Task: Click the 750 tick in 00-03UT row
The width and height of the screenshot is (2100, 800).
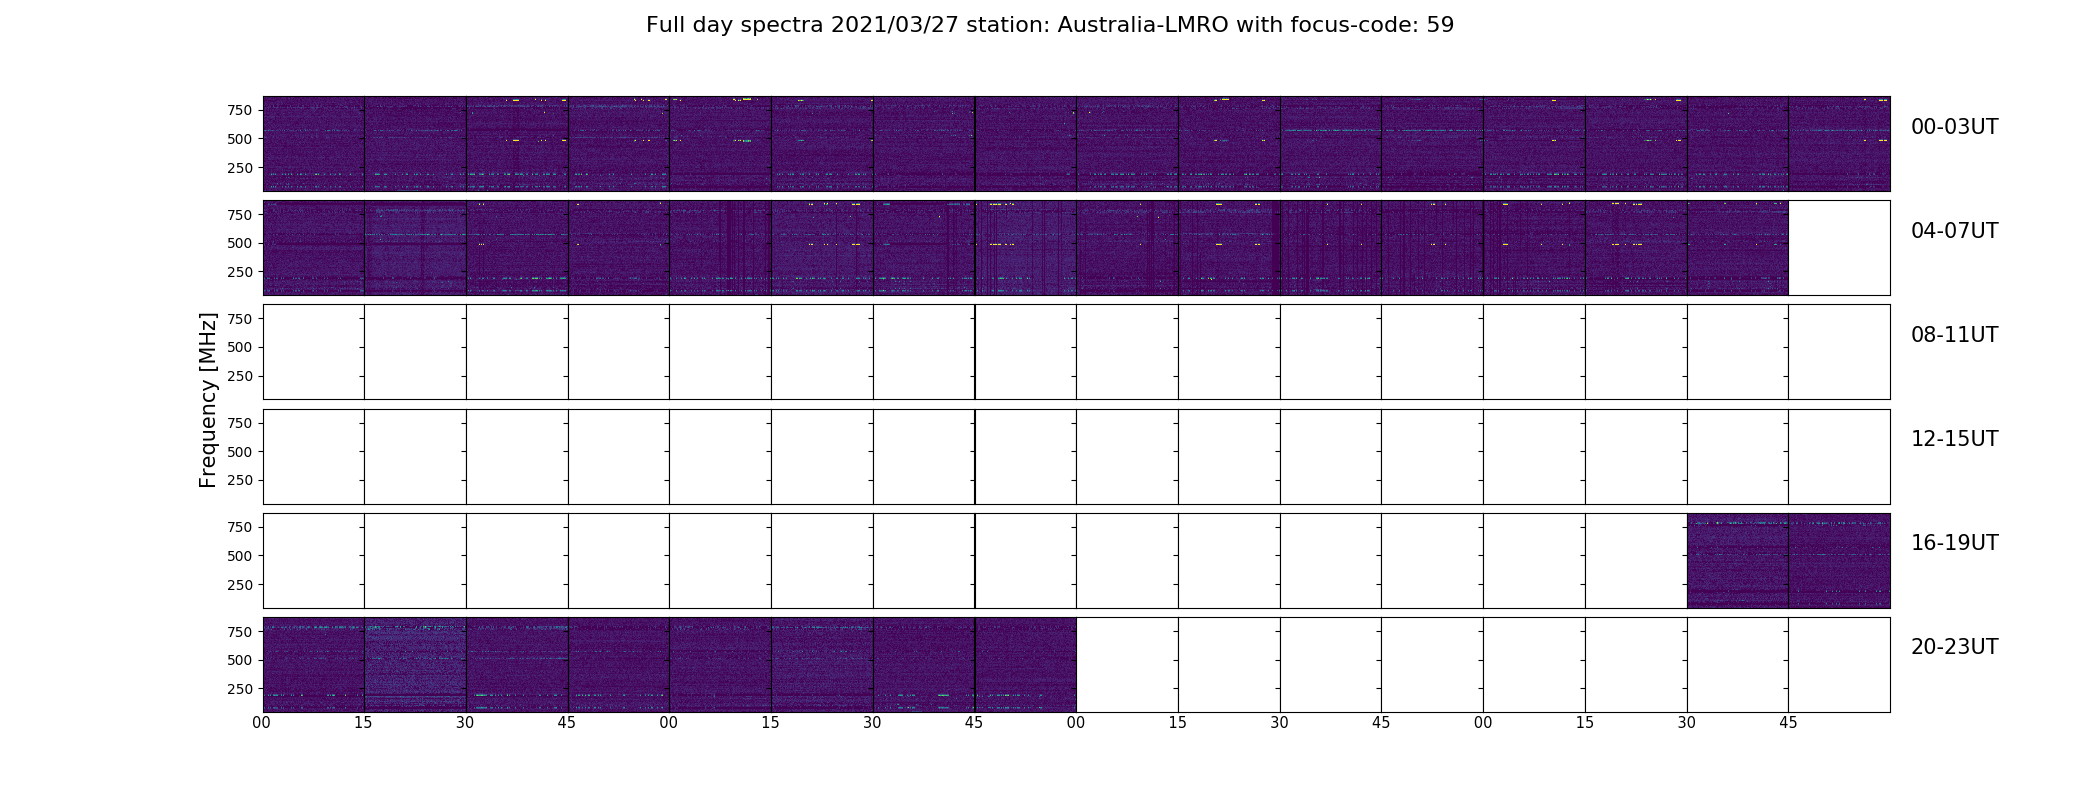Action: 239,110
